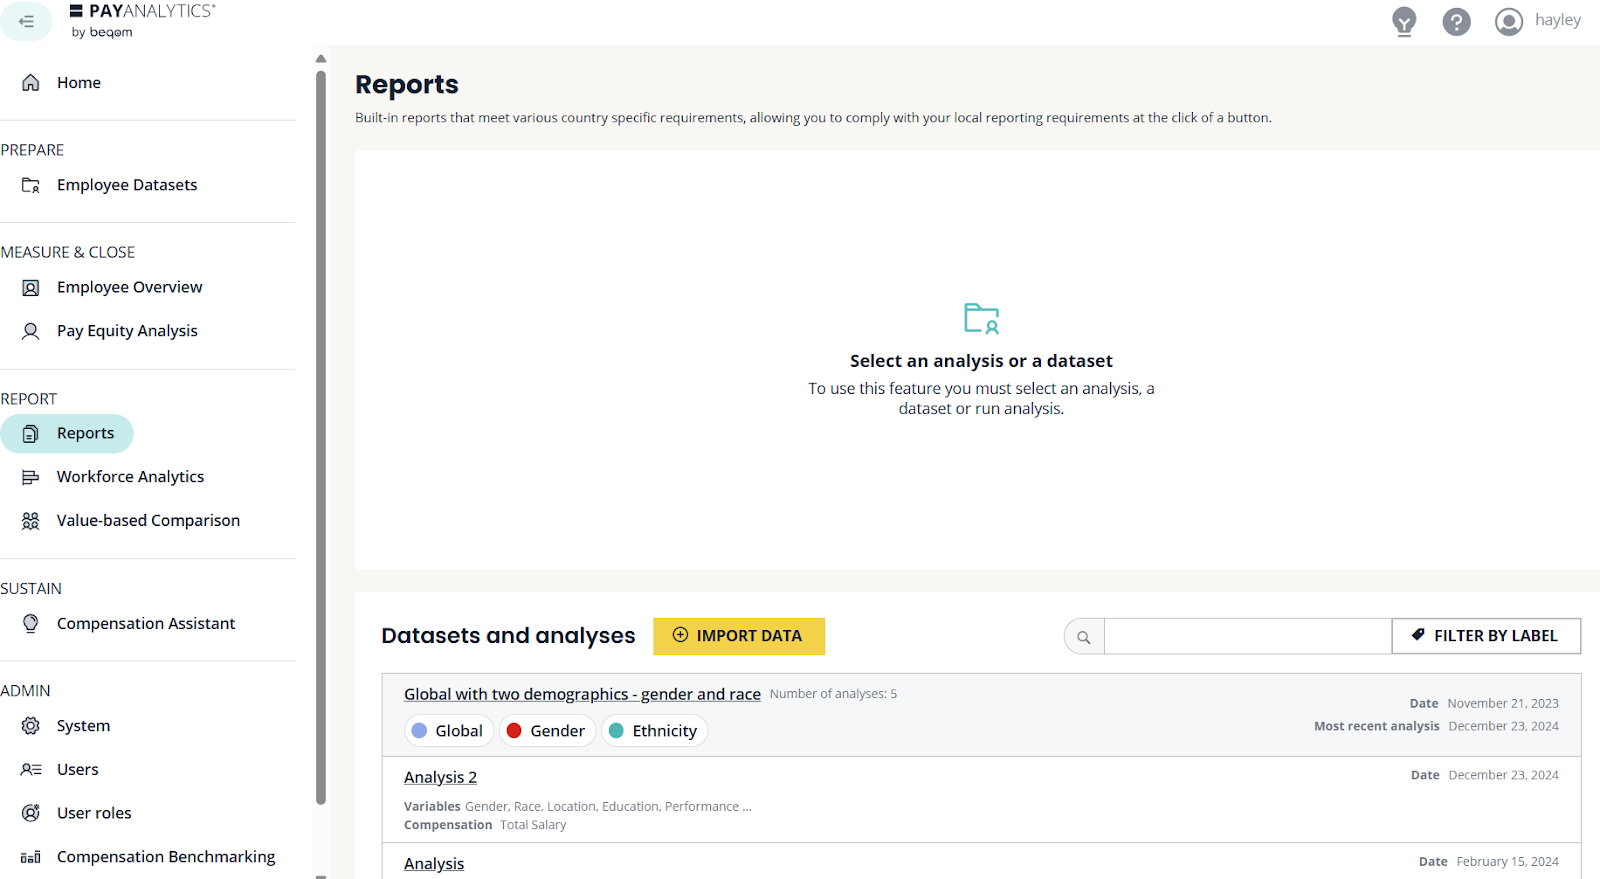Screen dimensions: 1600x879
Task: Click the Pay Equity Analysis icon
Action: pyautogui.click(x=31, y=331)
